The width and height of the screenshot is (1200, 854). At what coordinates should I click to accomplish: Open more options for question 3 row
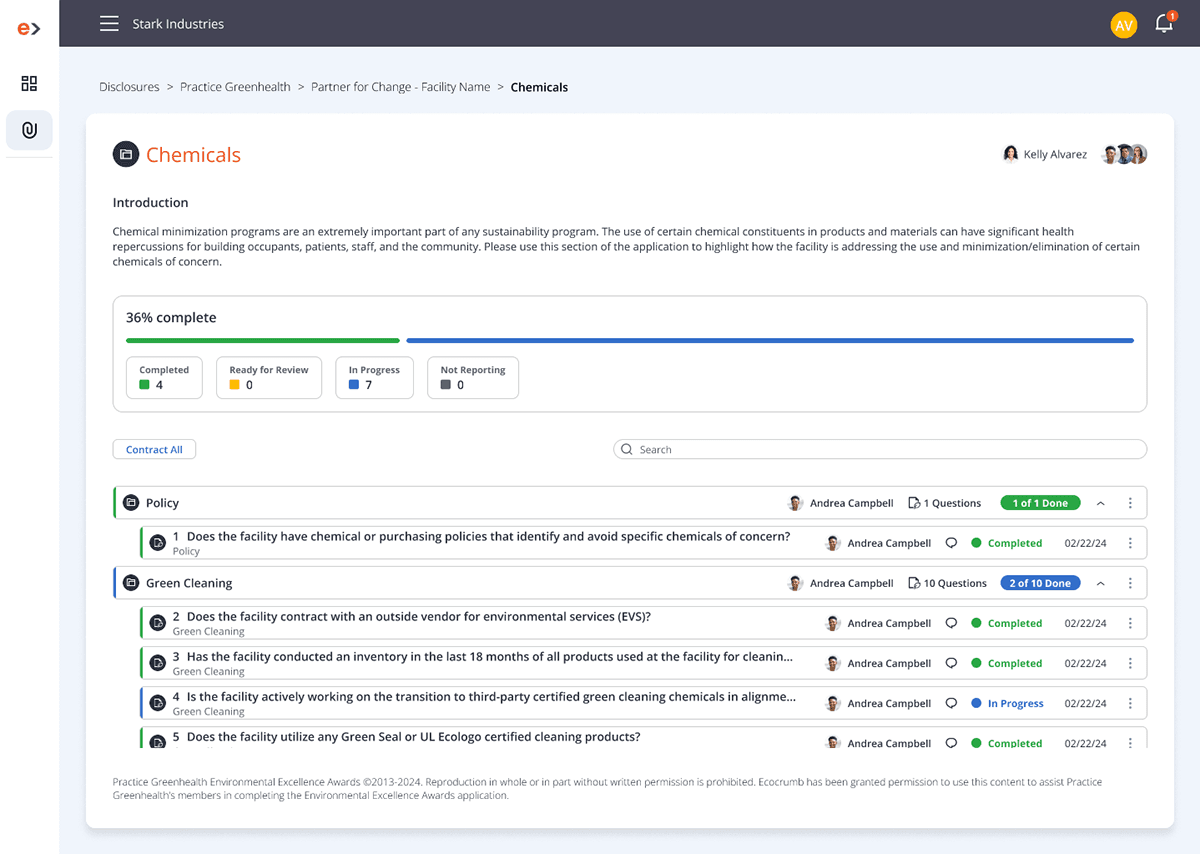click(x=1130, y=663)
